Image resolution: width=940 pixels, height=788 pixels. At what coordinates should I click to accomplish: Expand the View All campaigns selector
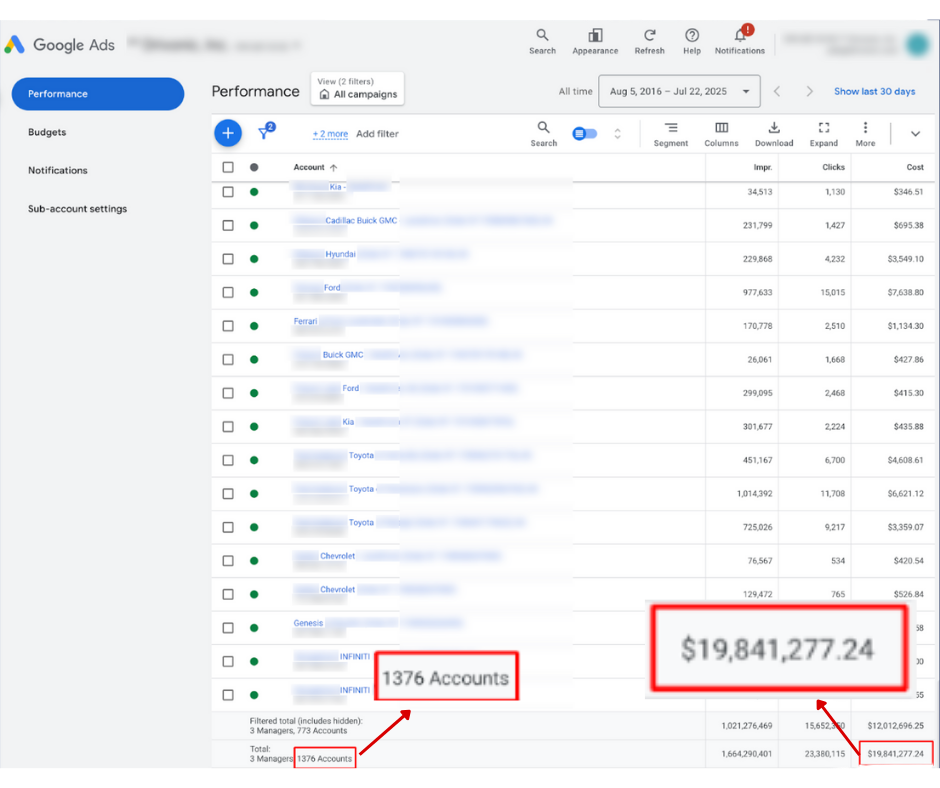coord(357,89)
